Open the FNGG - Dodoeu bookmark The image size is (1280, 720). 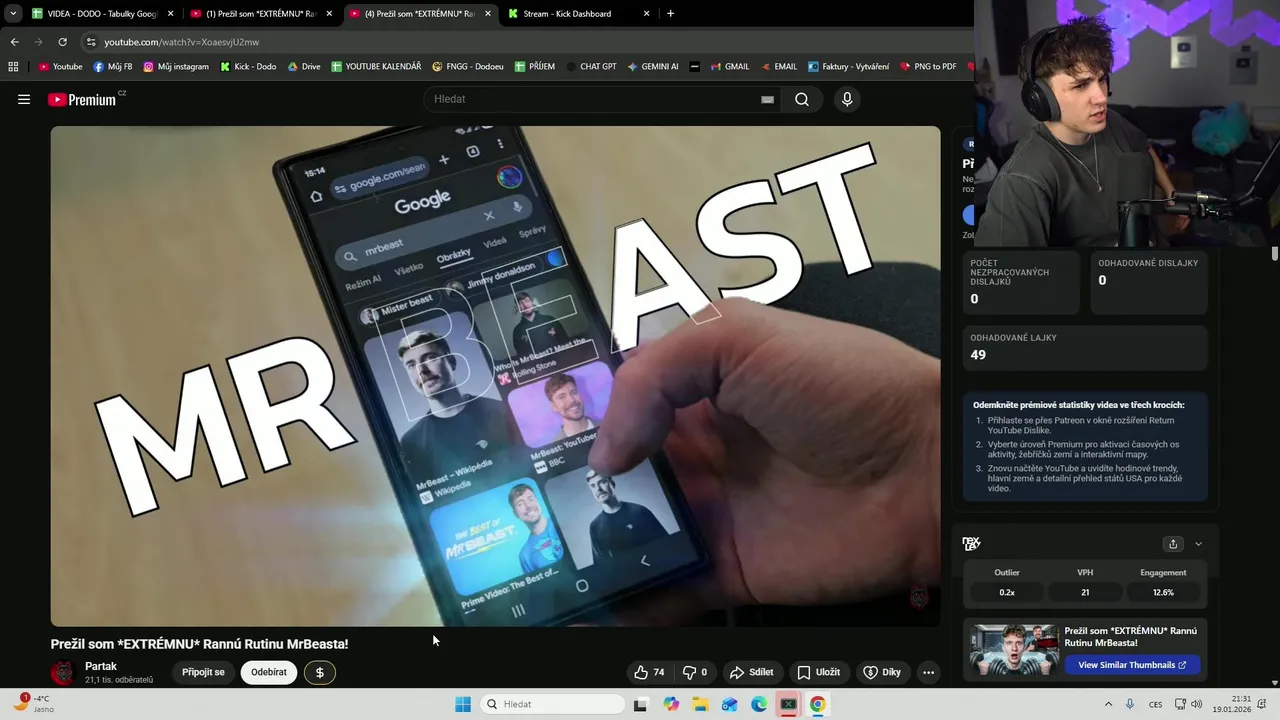click(x=468, y=66)
